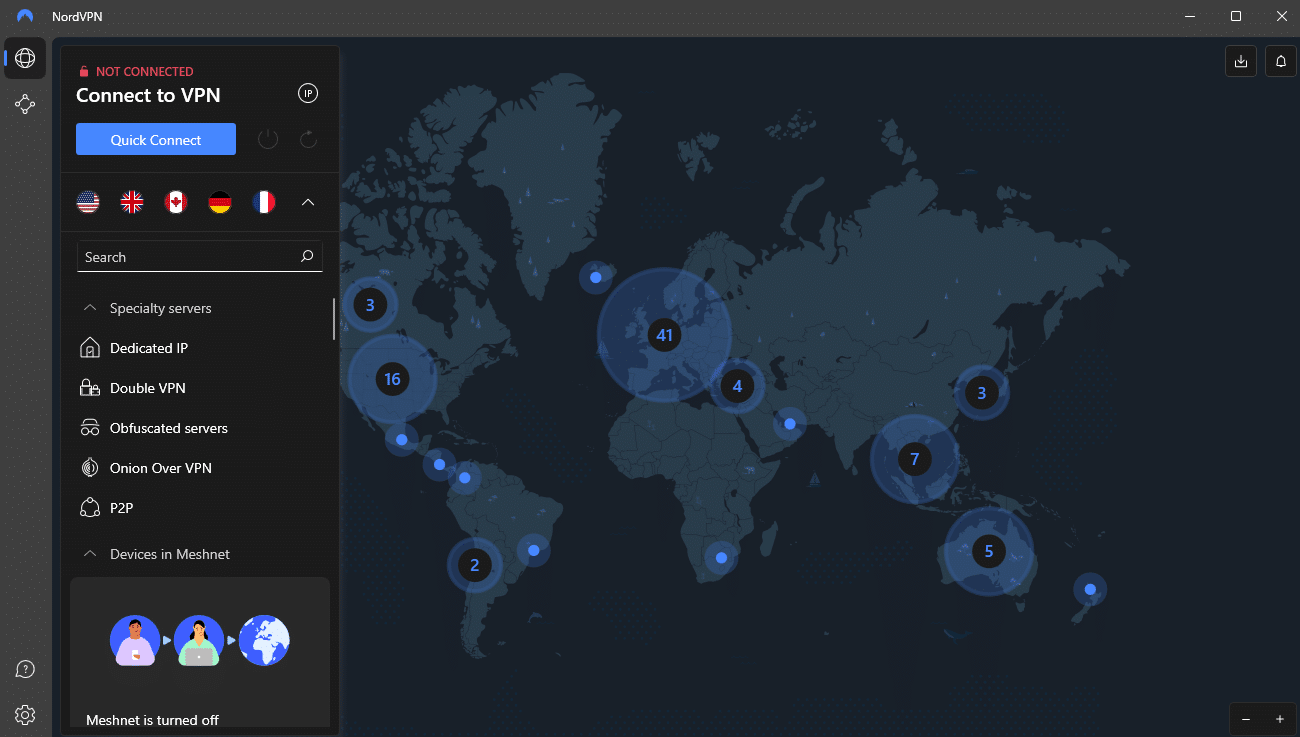Close the NordVPN window
This screenshot has width=1300, height=737.
coord(1282,16)
